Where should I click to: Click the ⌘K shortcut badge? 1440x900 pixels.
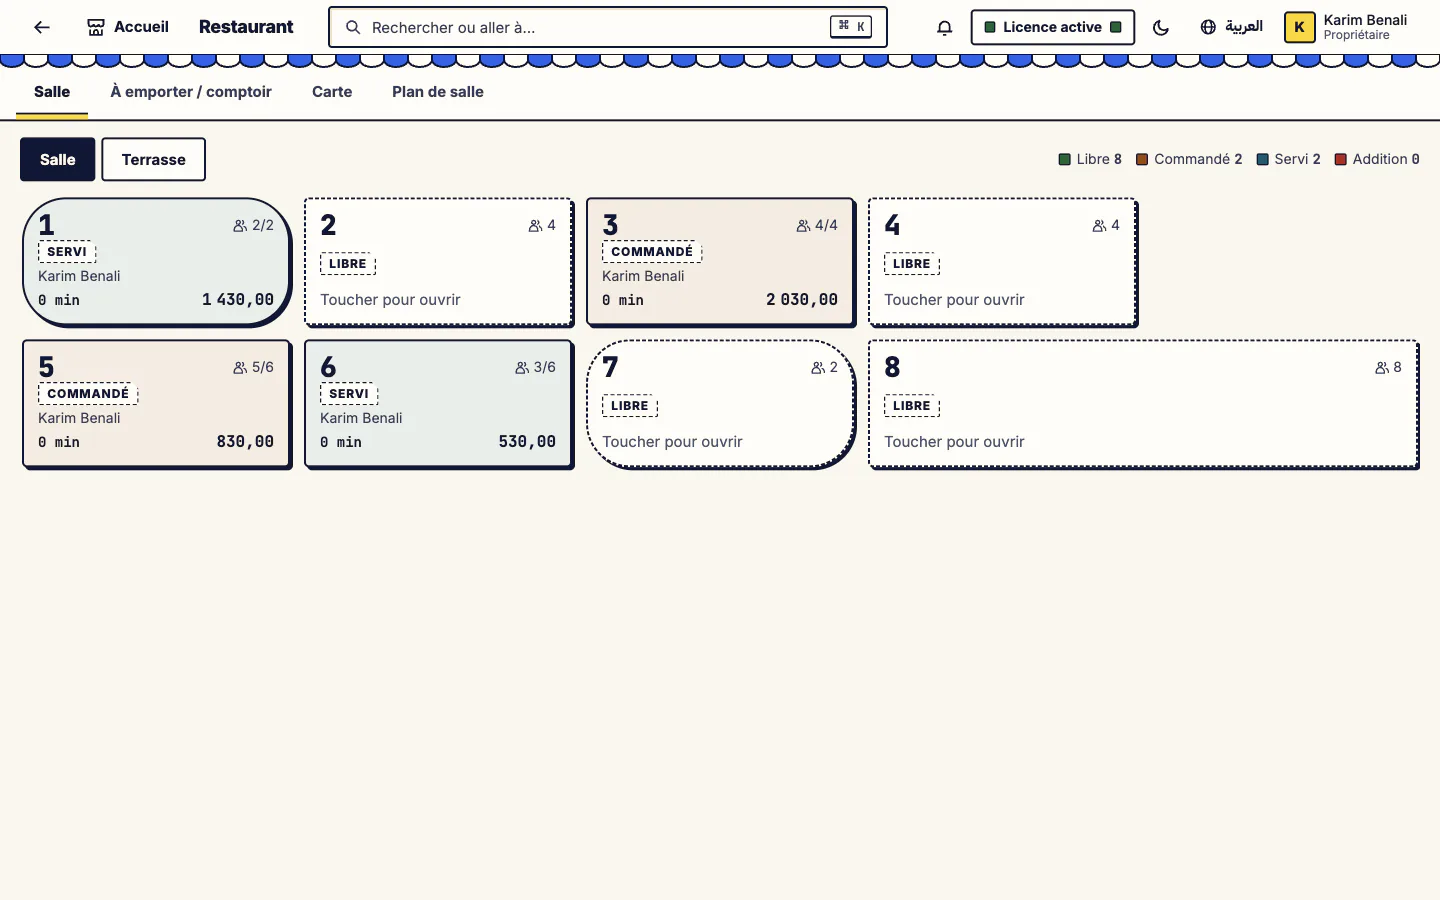click(851, 27)
